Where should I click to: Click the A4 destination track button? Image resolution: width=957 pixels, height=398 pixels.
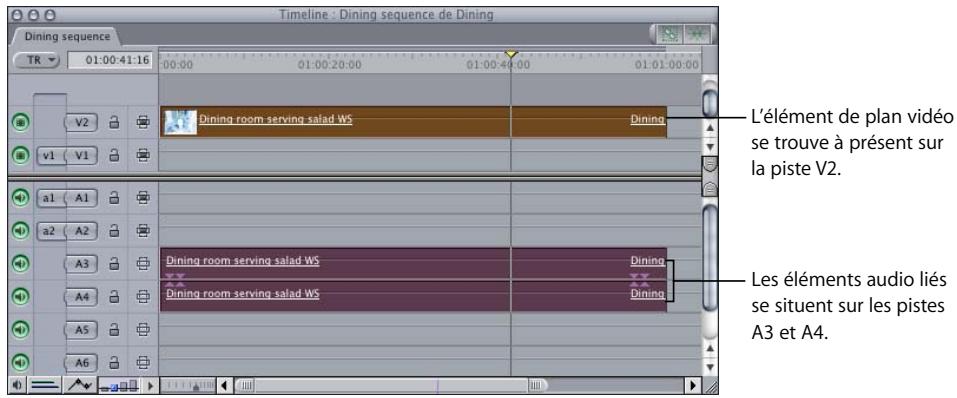[x=81, y=297]
